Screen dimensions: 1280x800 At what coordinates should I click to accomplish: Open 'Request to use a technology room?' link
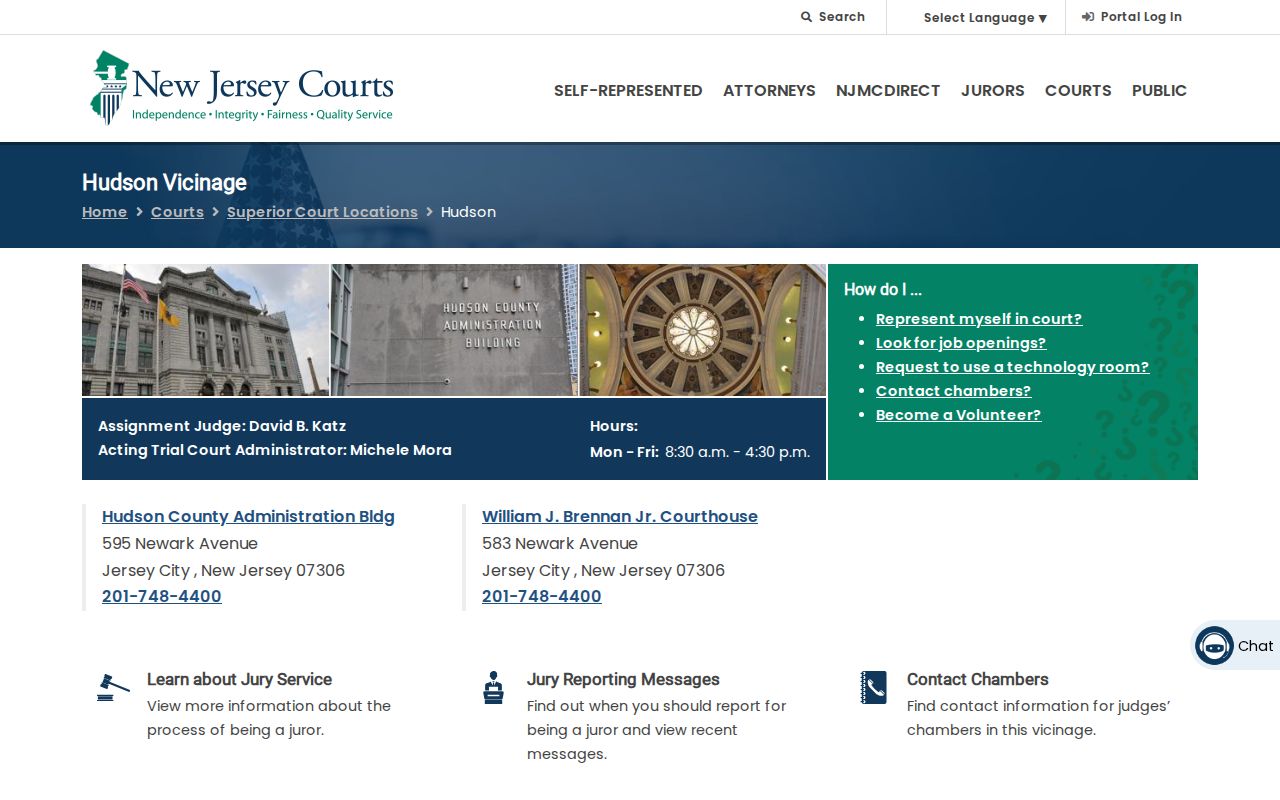coord(1013,367)
